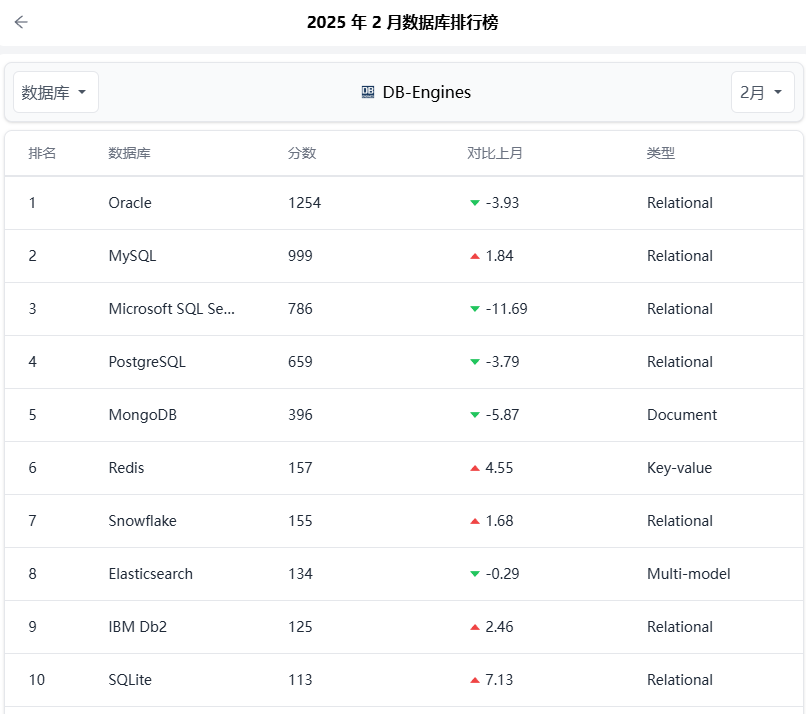
Task: Click the change value -11.69
Action: [506, 309]
